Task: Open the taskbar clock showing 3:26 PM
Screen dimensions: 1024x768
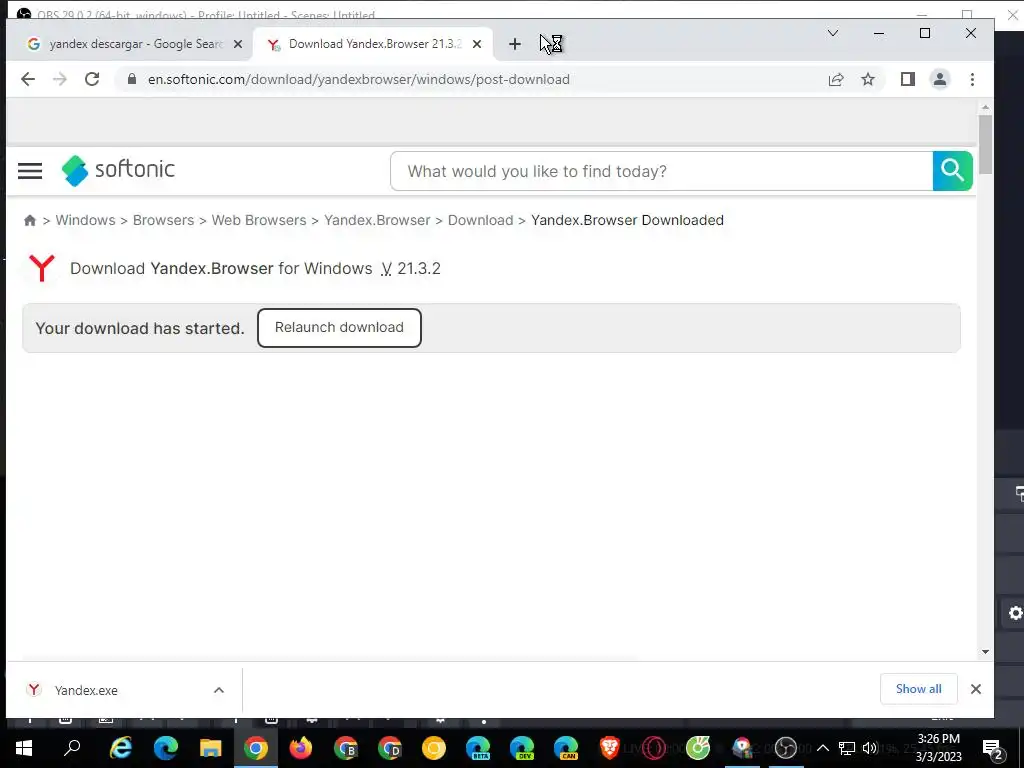Action: 938,748
